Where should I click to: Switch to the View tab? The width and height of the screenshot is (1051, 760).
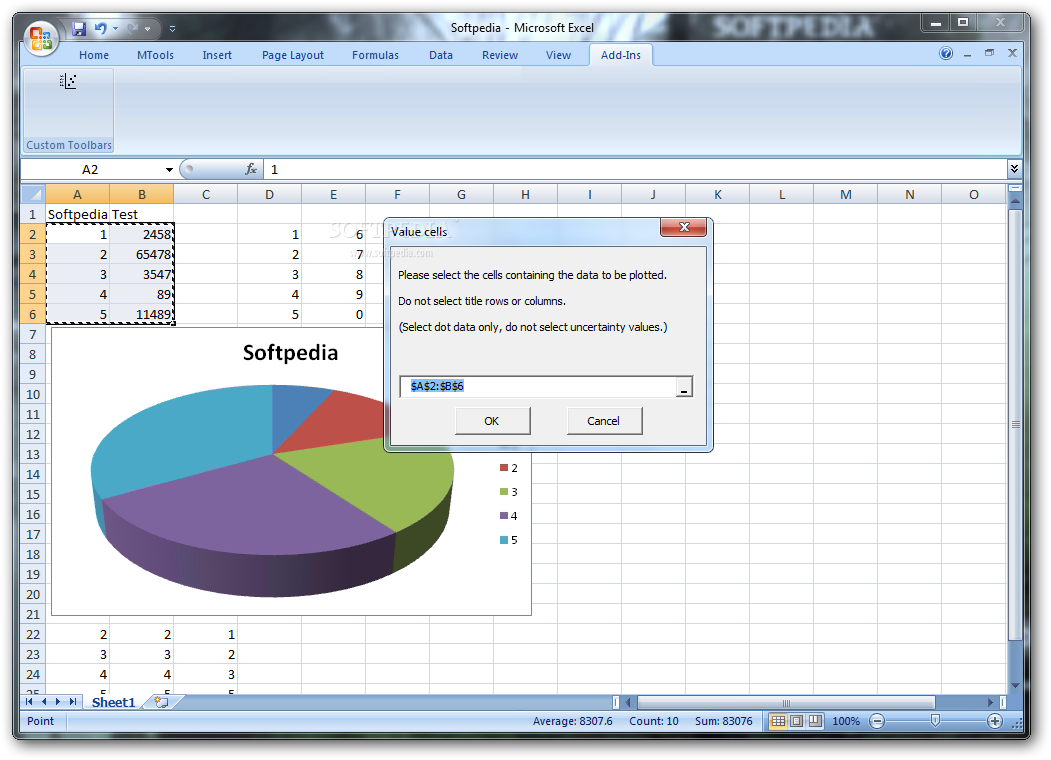pos(558,55)
